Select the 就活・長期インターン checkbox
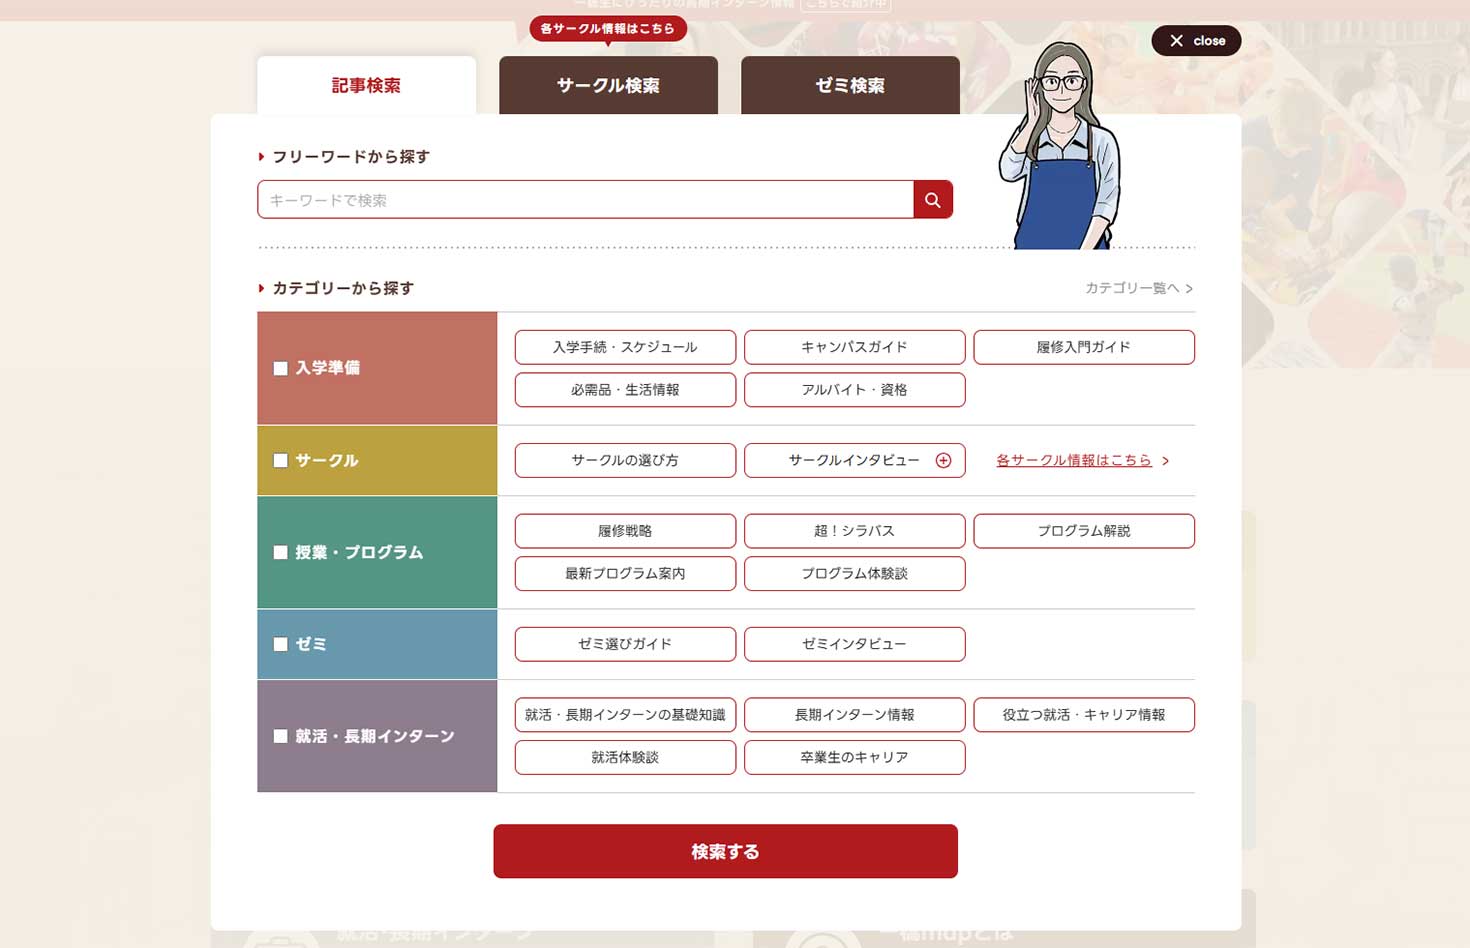 point(281,736)
